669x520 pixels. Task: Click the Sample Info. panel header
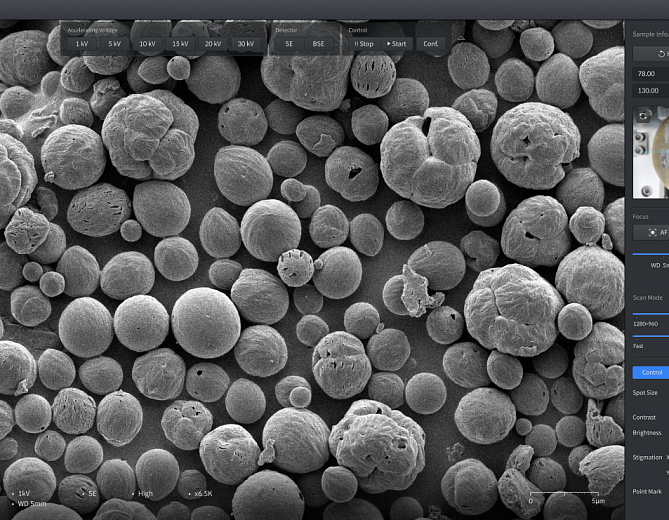coord(650,34)
